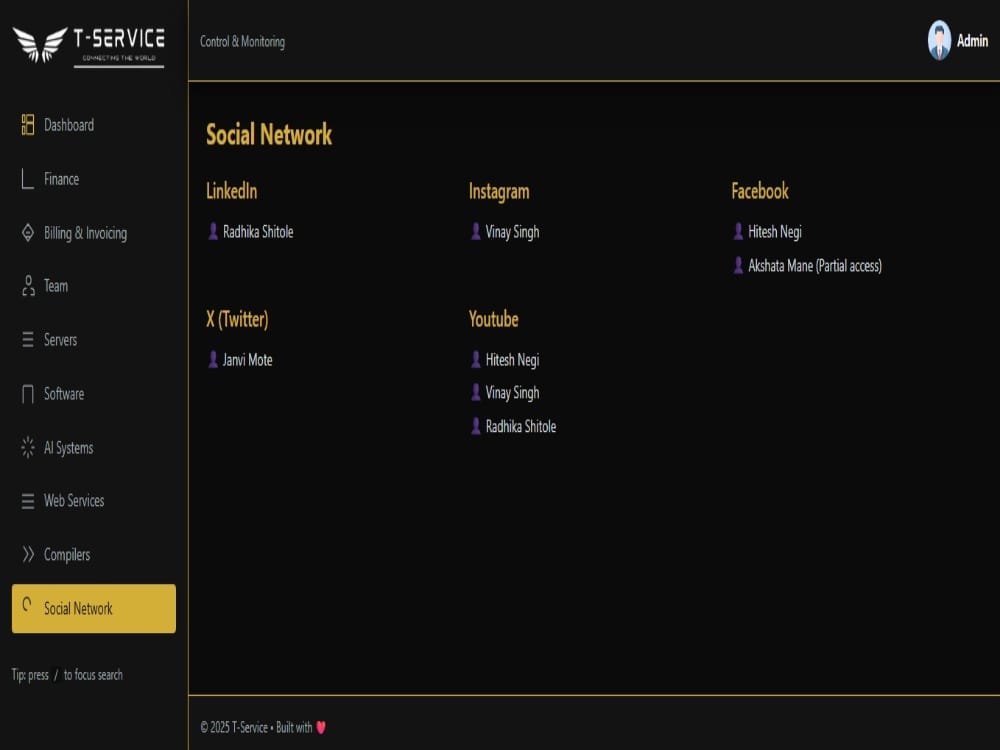The width and height of the screenshot is (1000, 750).
Task: Open AI Systems from sidebar
Action: [94, 447]
